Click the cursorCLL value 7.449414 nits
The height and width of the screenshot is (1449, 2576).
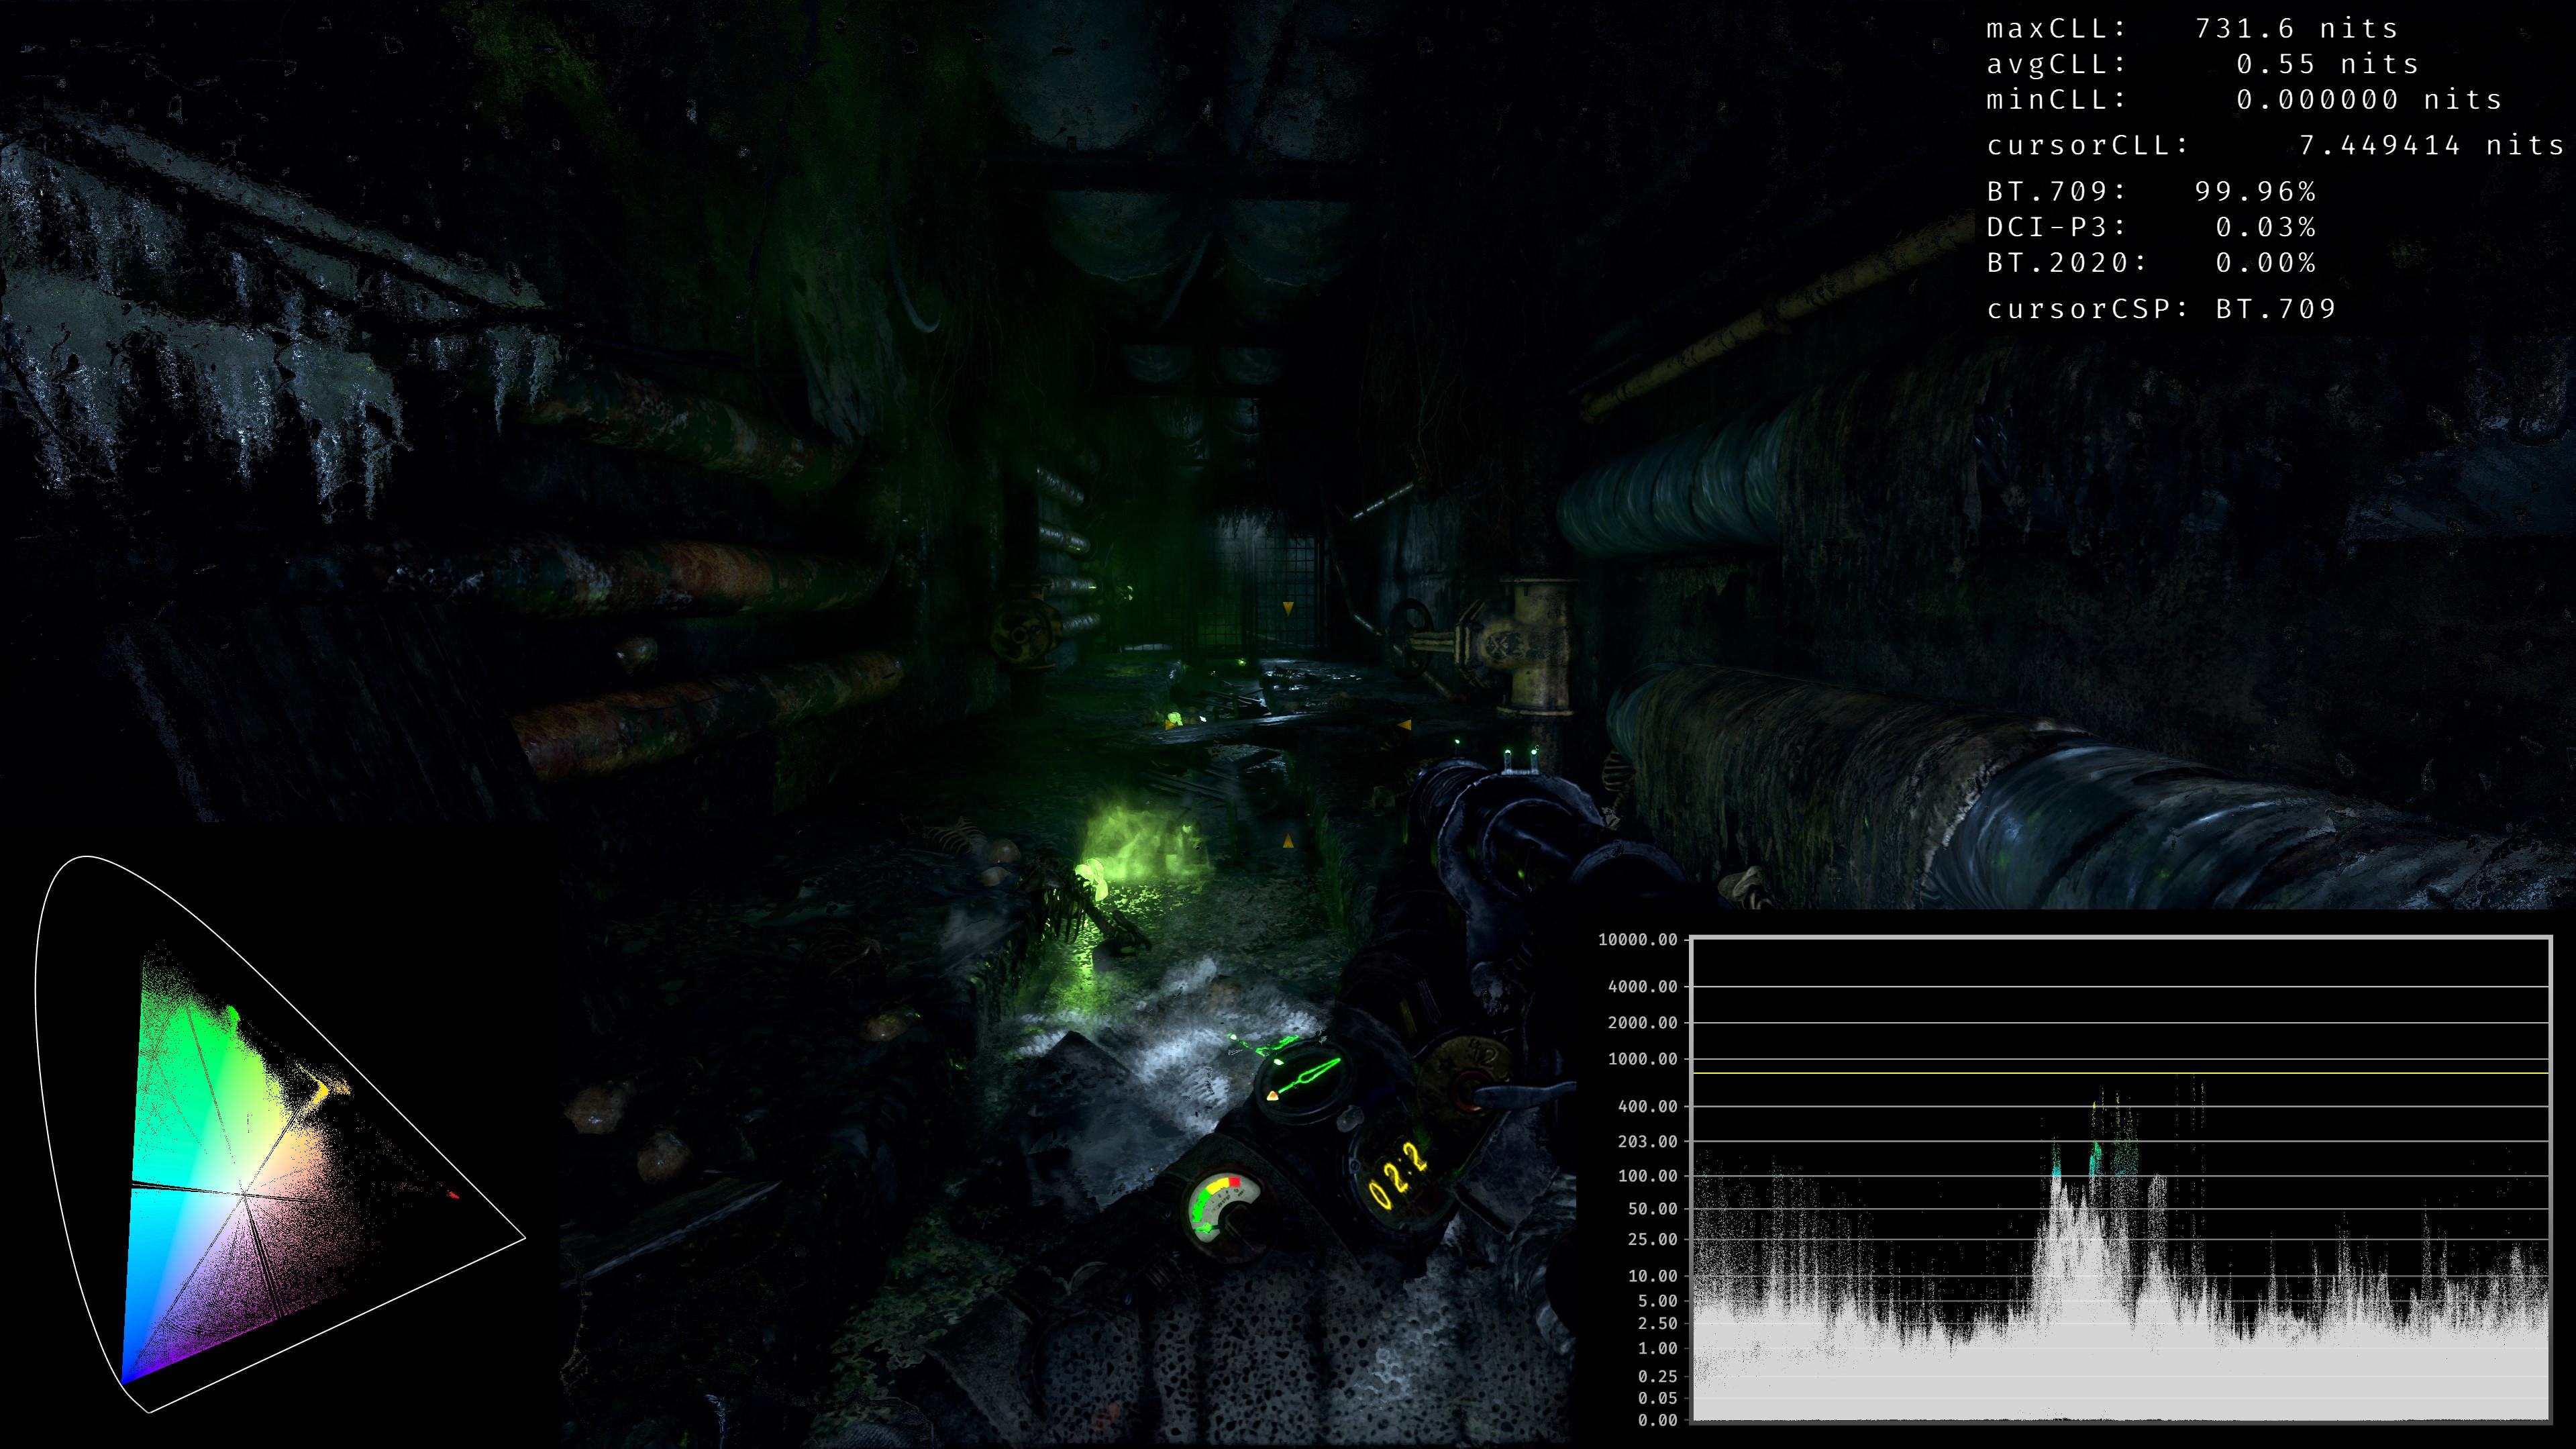pyautogui.click(x=2431, y=146)
